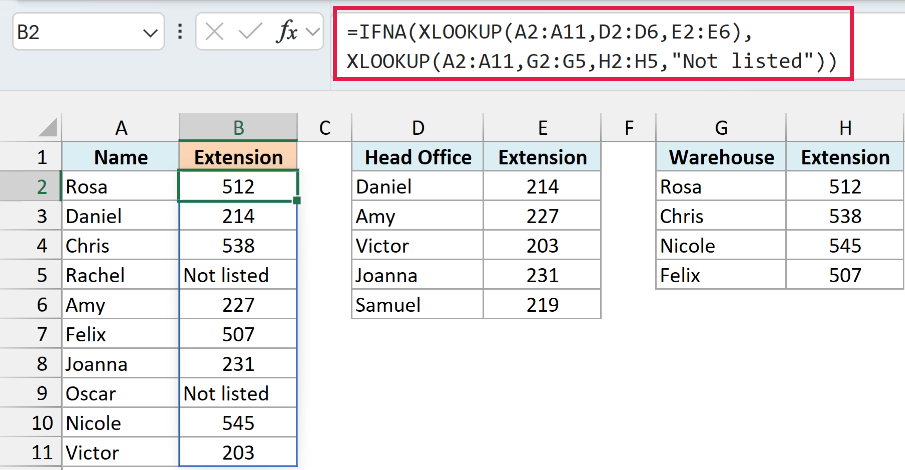Select column F header
The width and height of the screenshot is (905, 470).
click(629, 128)
